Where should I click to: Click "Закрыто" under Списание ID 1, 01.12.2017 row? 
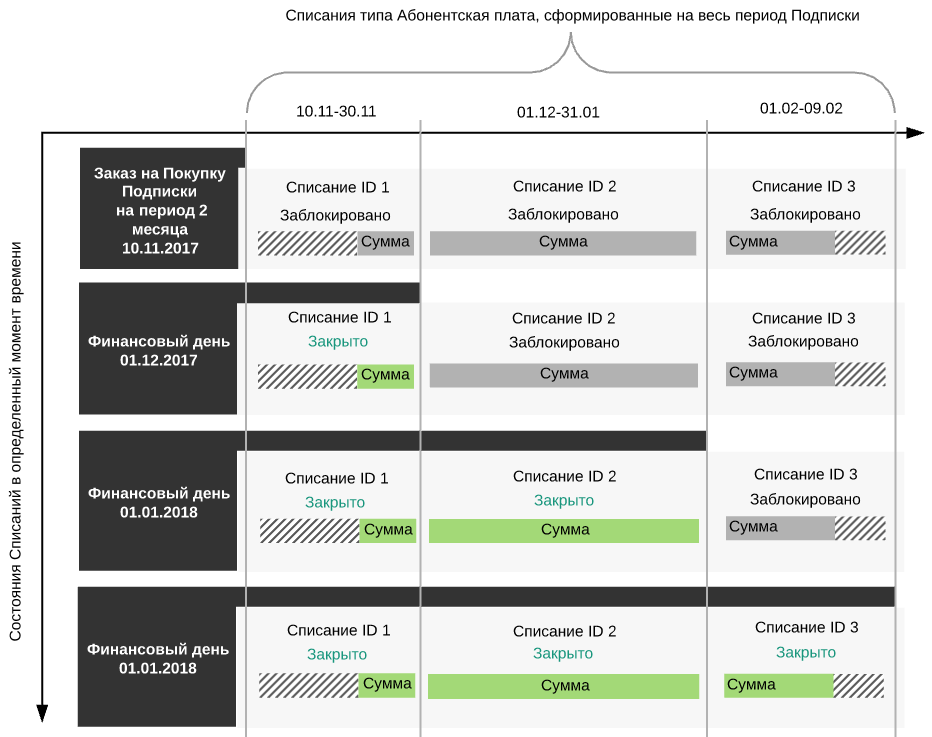pos(338,342)
